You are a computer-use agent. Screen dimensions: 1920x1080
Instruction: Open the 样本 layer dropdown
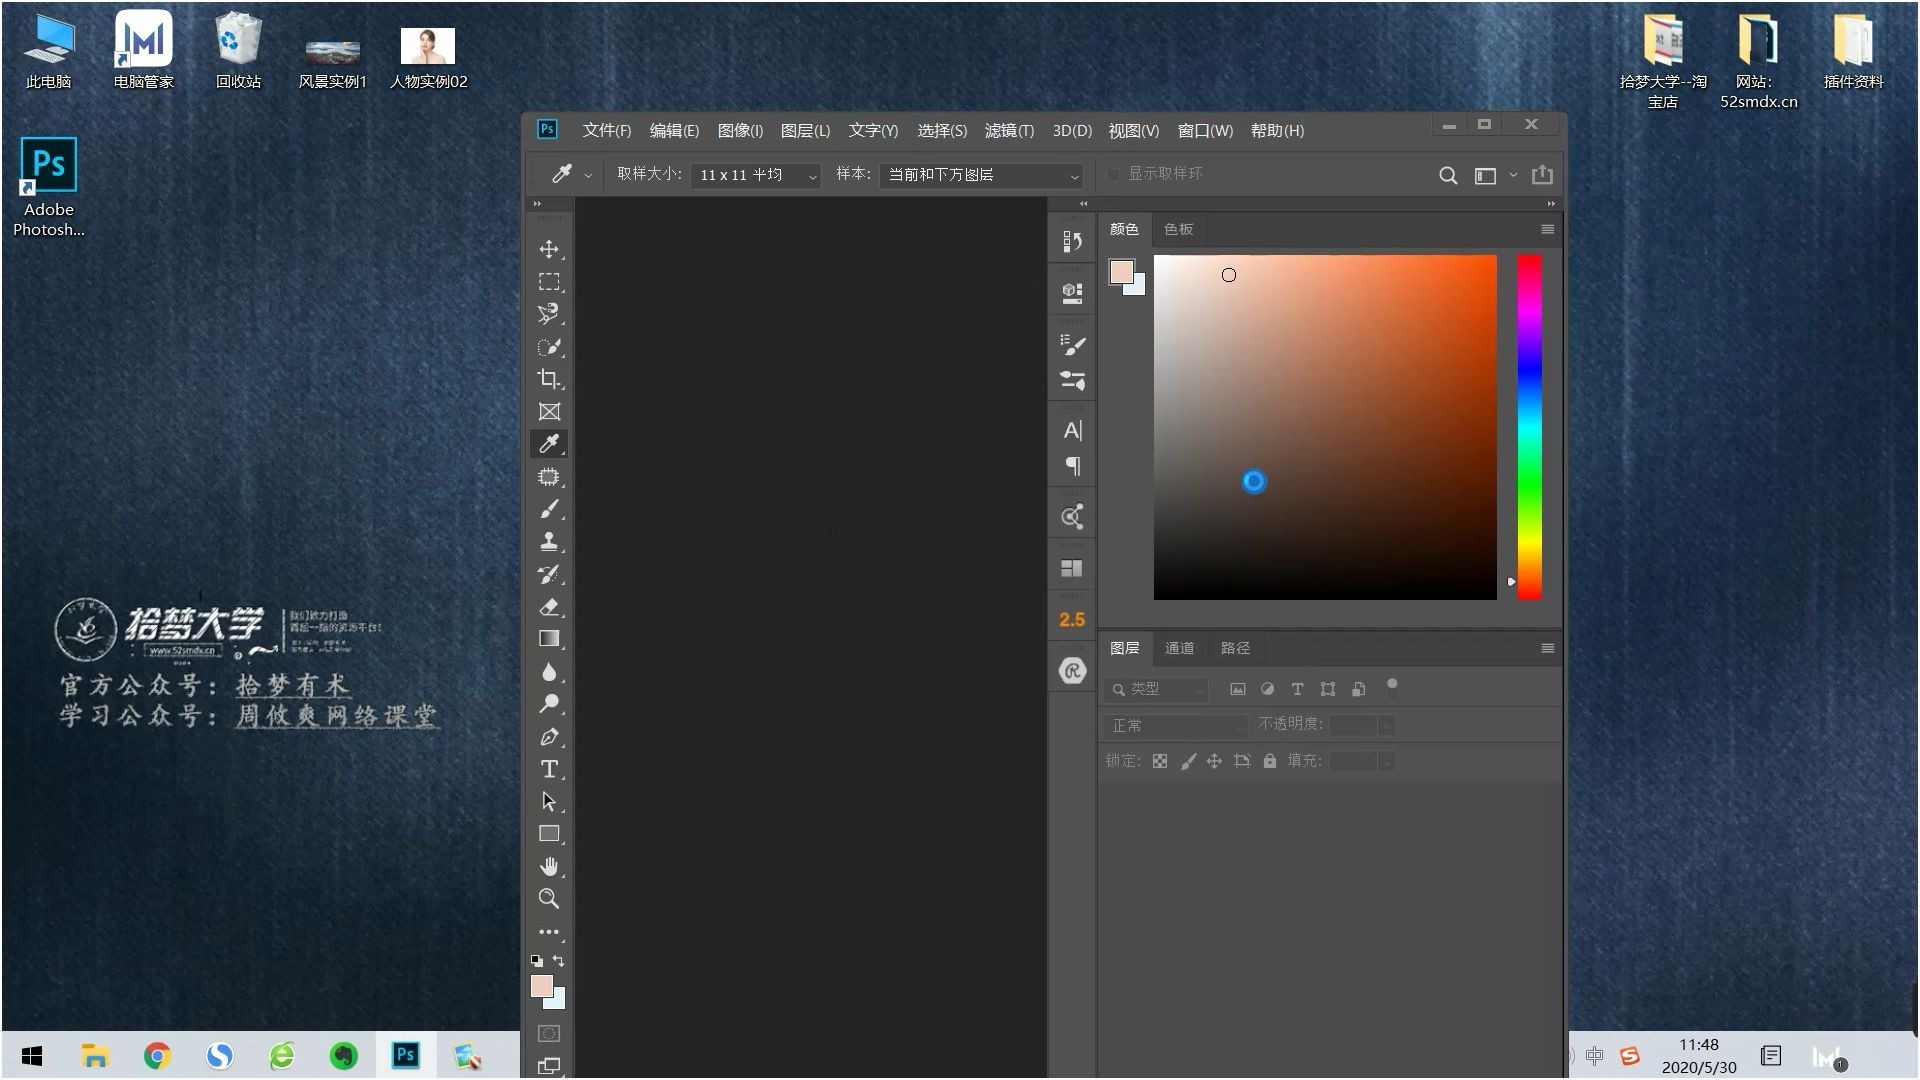(x=982, y=175)
